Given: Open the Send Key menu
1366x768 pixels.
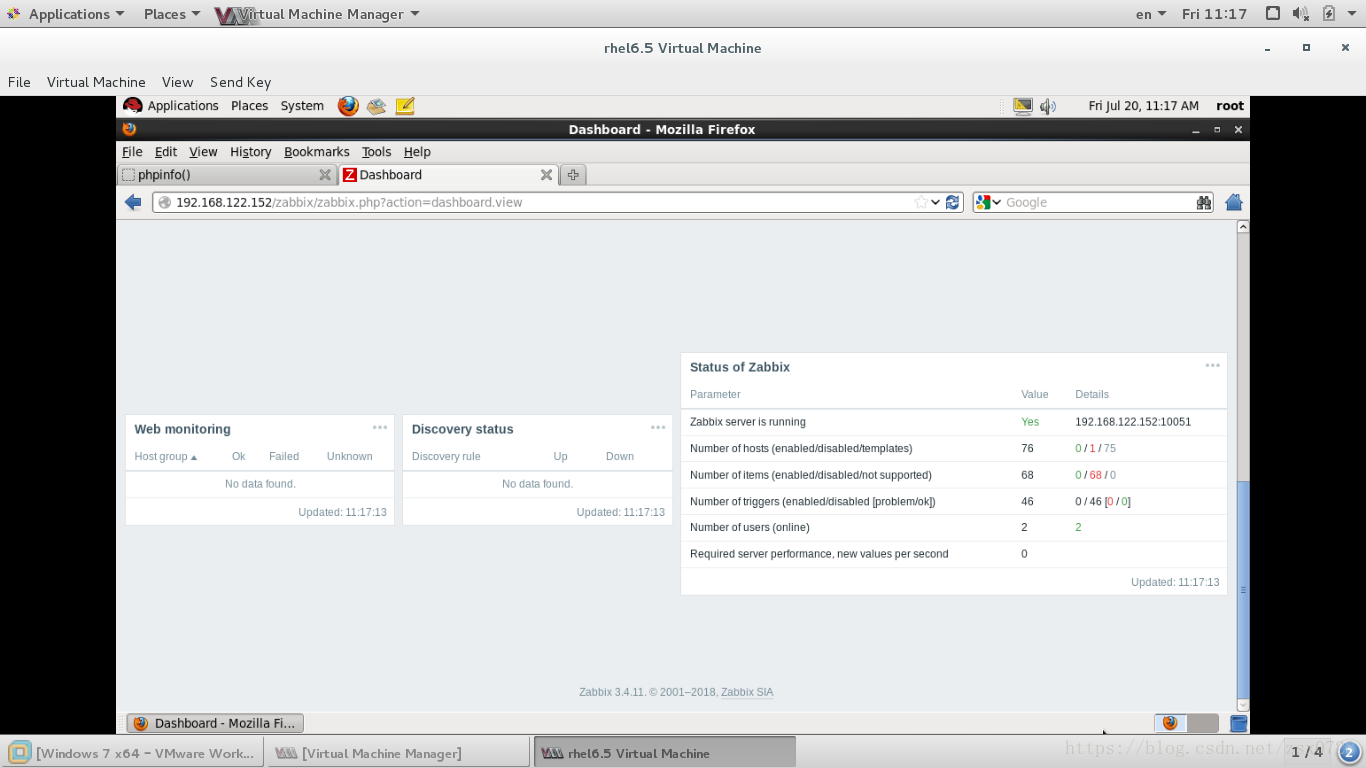Looking at the screenshot, I should click(240, 82).
